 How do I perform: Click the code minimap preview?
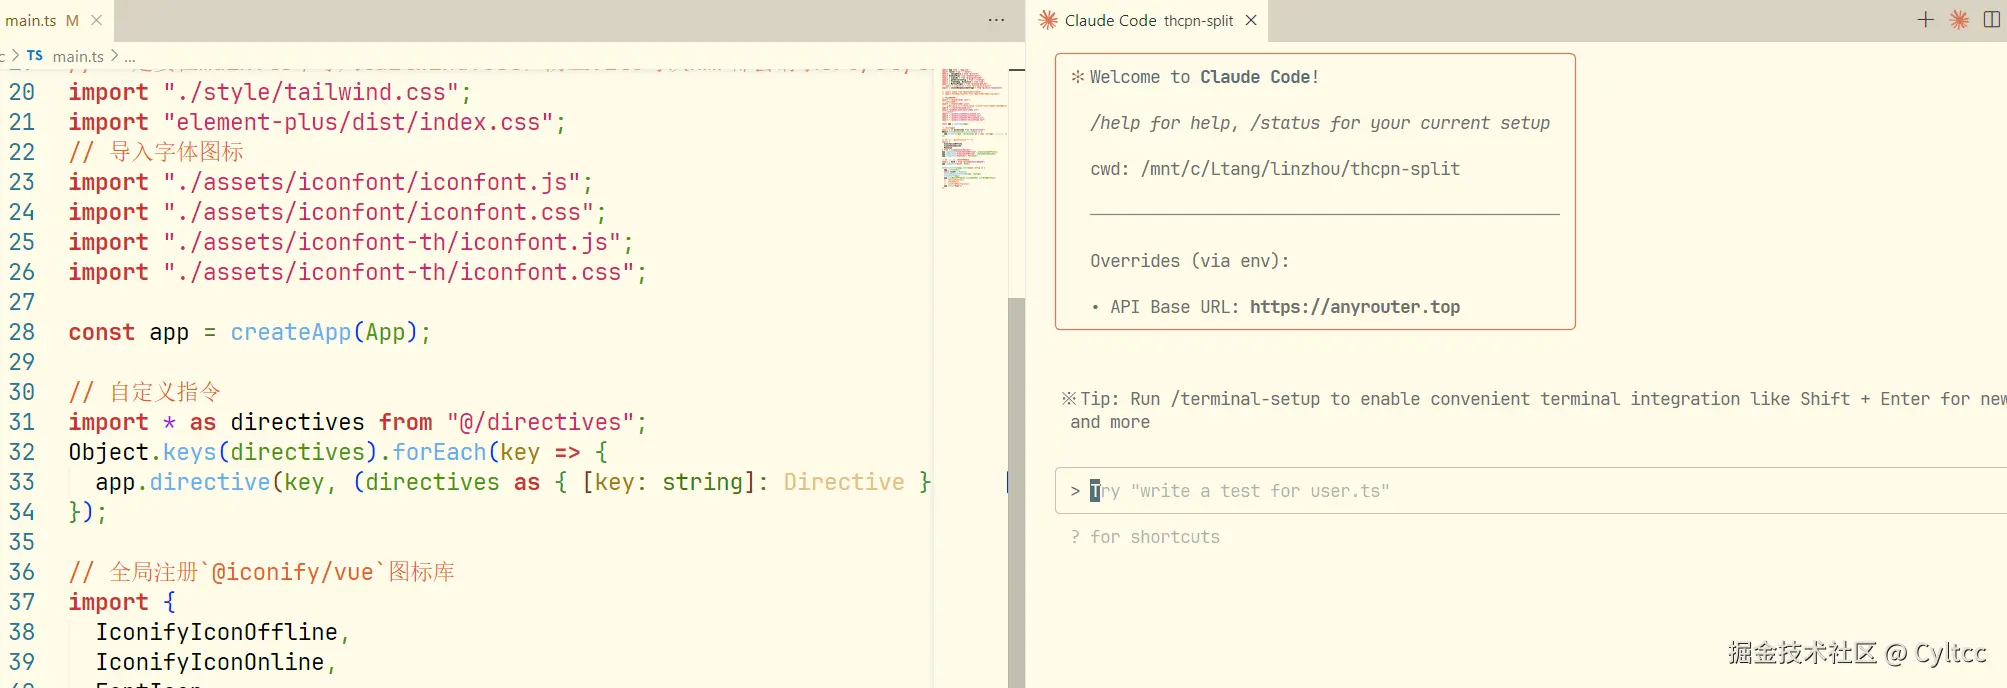[973, 128]
